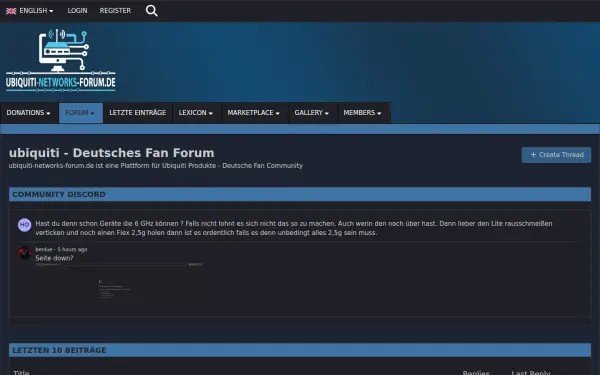The width and height of the screenshot is (600, 375).
Task: Open the Register link
Action: click(x=115, y=11)
